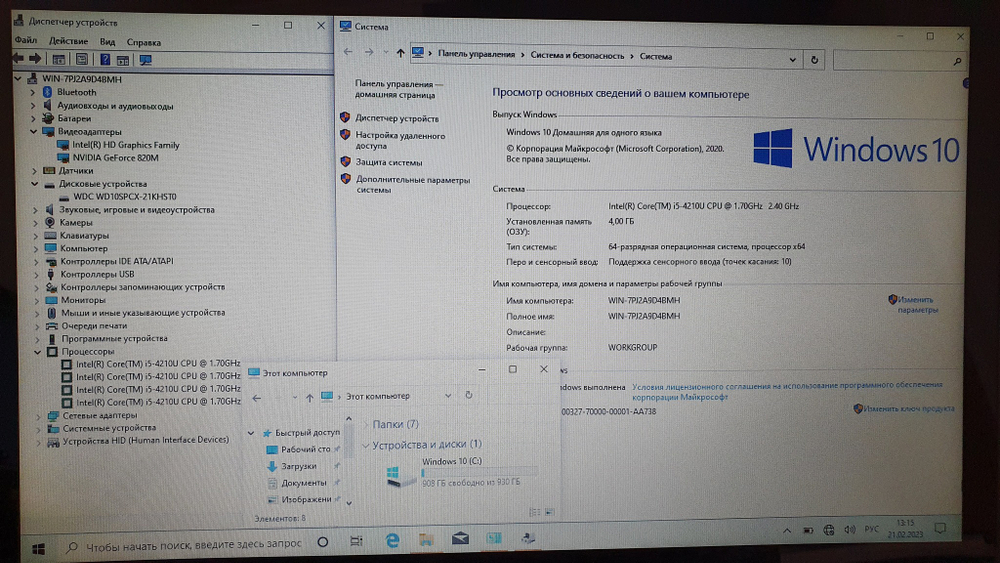
Task: Click the Мониторы category icon
Action: point(51,300)
